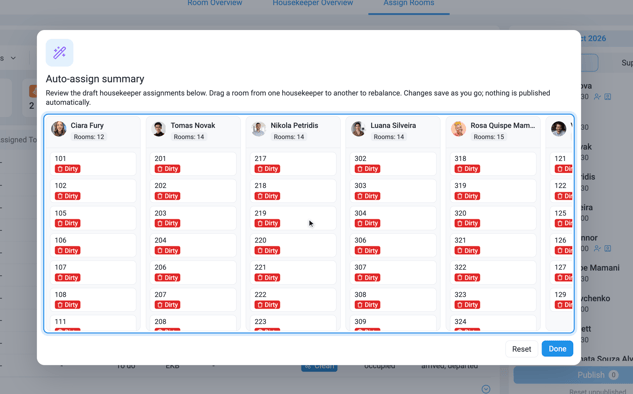Select the Assign Rooms tab
Screen dimensions: 633x394
pos(409,3)
